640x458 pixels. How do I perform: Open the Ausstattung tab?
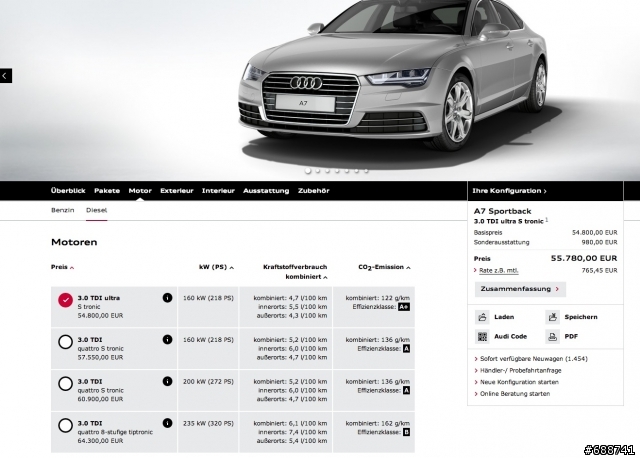[266, 191]
